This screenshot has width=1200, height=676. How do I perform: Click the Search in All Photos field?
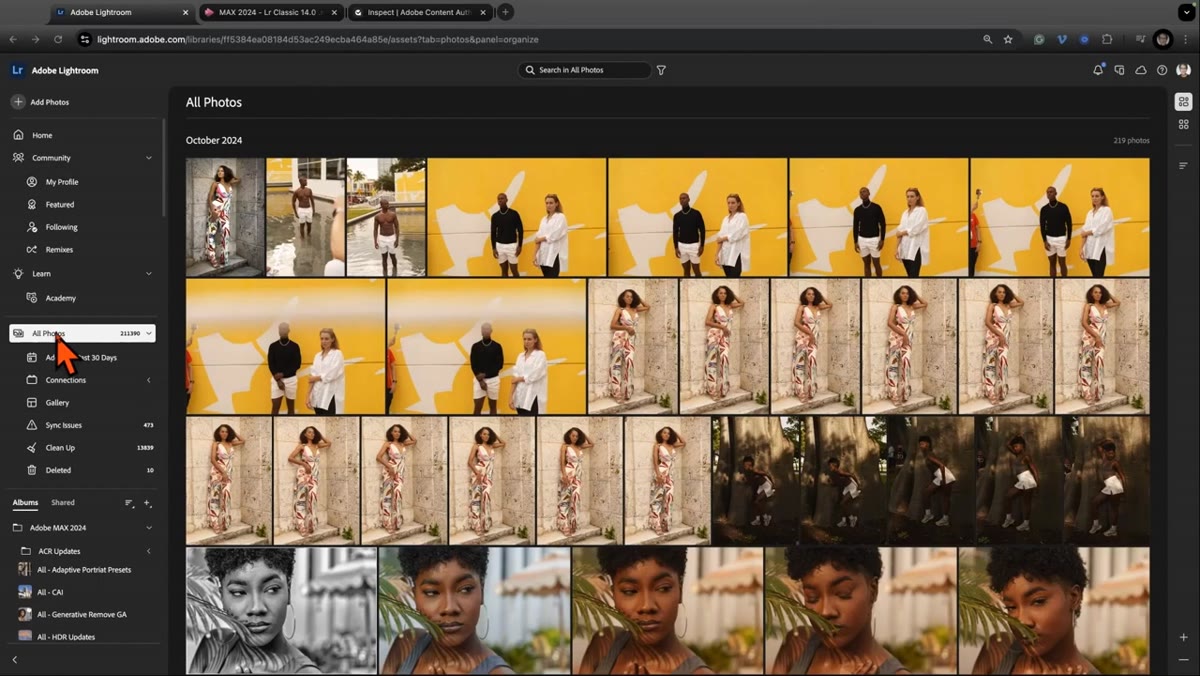[x=584, y=70]
